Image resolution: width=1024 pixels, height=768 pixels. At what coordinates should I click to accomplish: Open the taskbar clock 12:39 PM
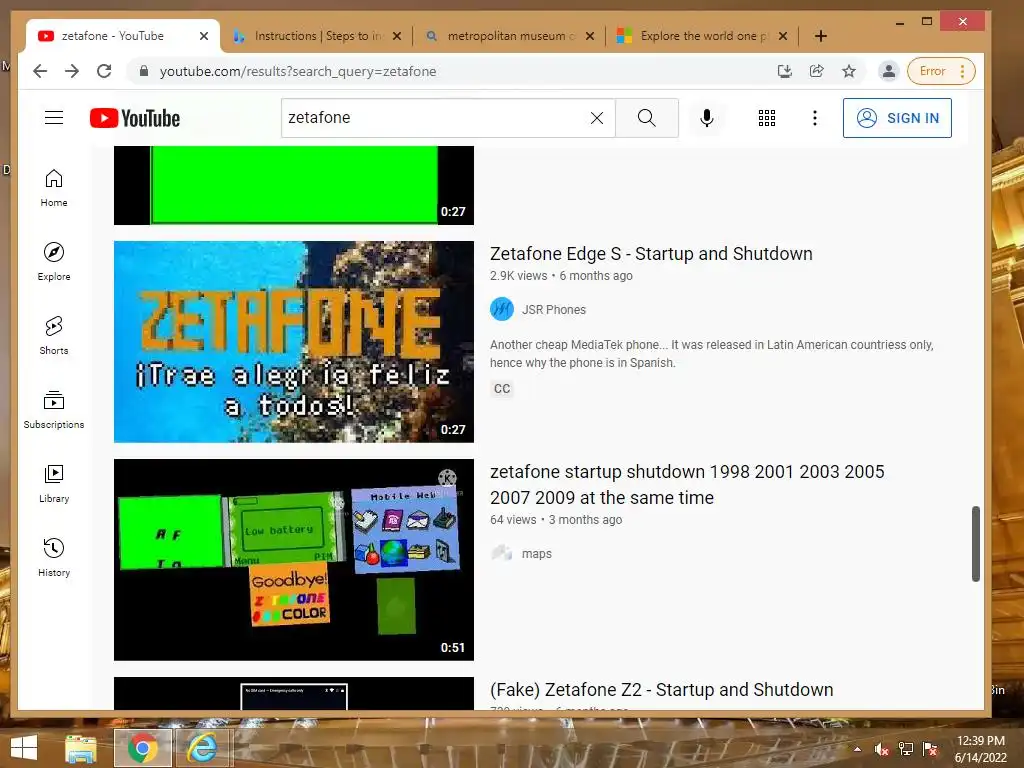pos(981,749)
